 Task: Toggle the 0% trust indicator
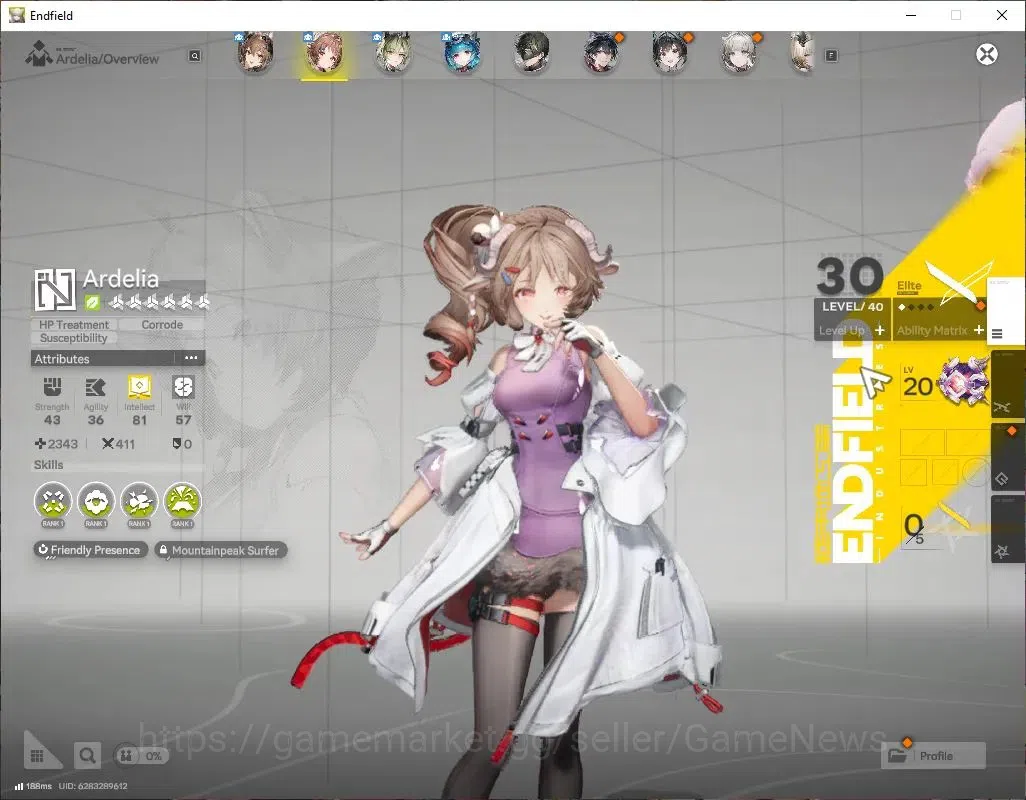tap(141, 756)
